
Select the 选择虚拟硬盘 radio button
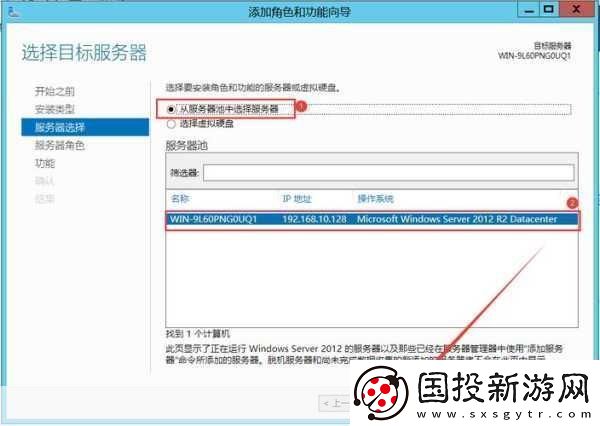click(x=171, y=124)
